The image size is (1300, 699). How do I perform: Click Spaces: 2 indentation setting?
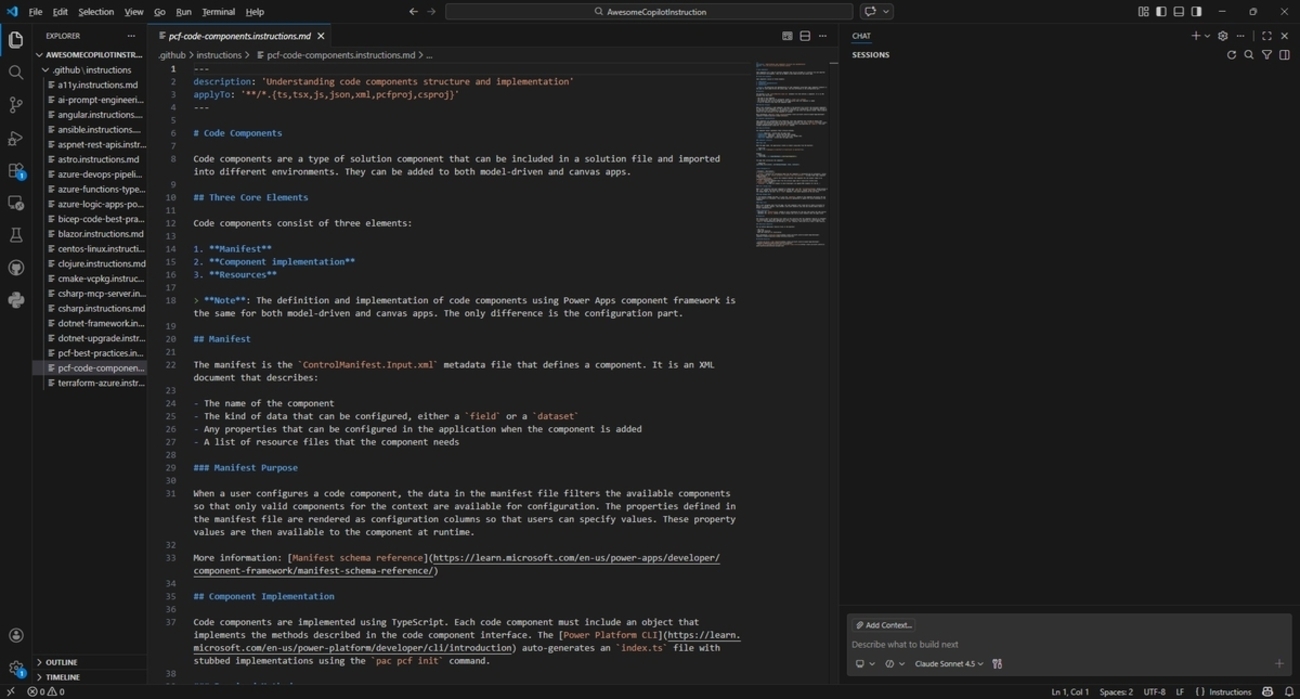click(x=1116, y=692)
